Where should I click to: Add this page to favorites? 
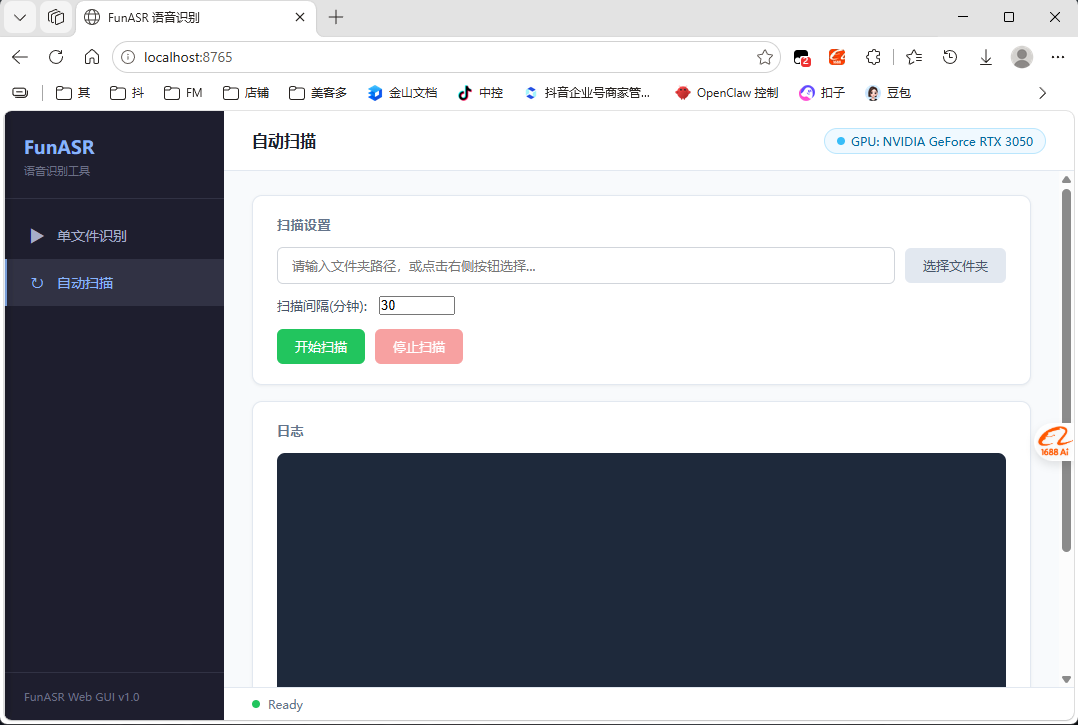pyautogui.click(x=764, y=57)
